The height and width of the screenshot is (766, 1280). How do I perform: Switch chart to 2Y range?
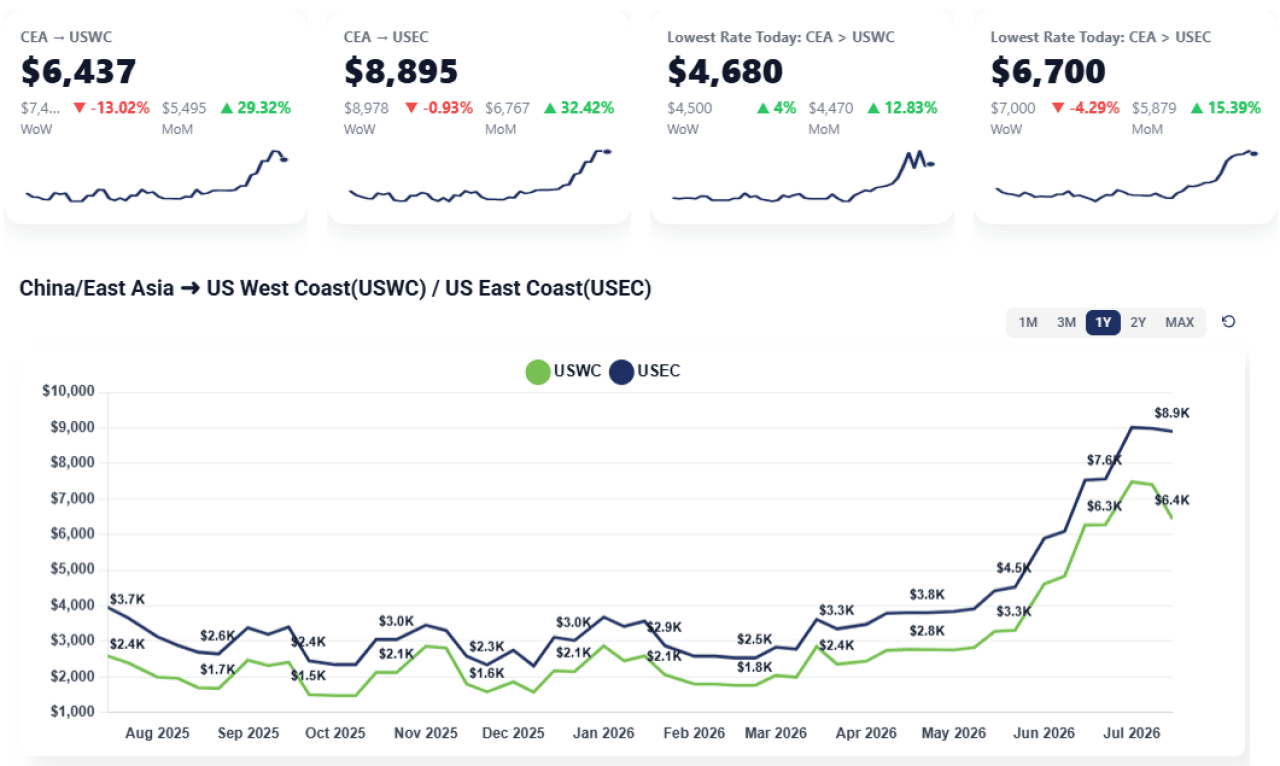click(x=1138, y=322)
